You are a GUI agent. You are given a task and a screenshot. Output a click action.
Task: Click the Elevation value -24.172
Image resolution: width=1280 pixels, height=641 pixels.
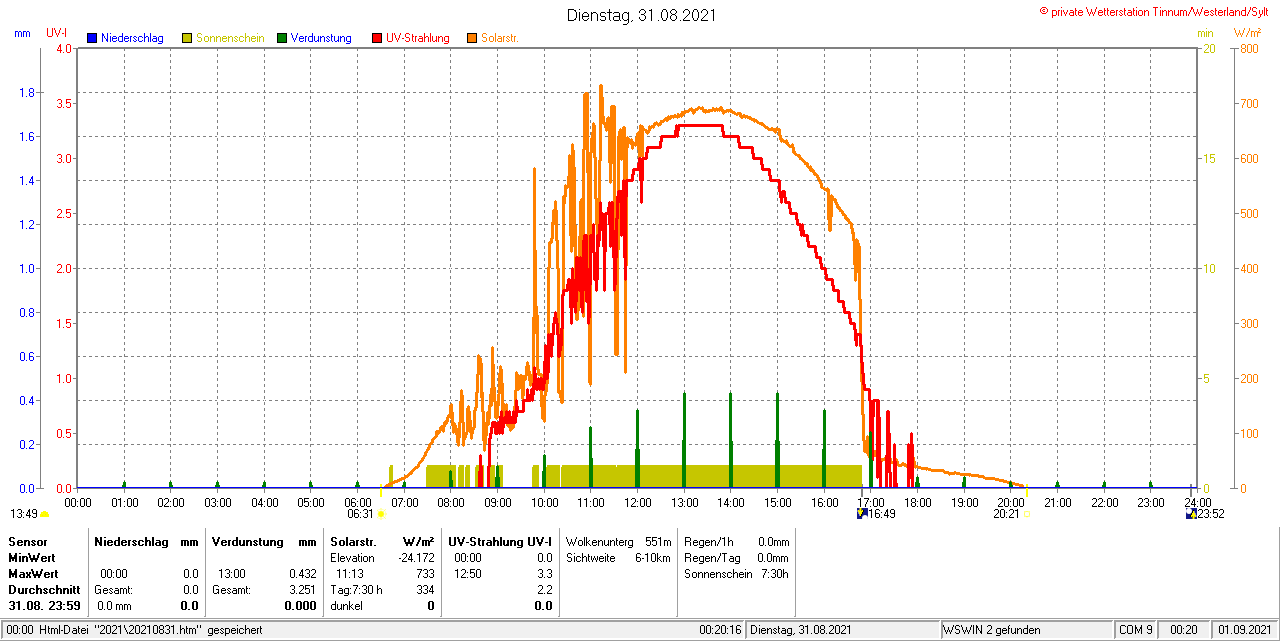(417, 558)
